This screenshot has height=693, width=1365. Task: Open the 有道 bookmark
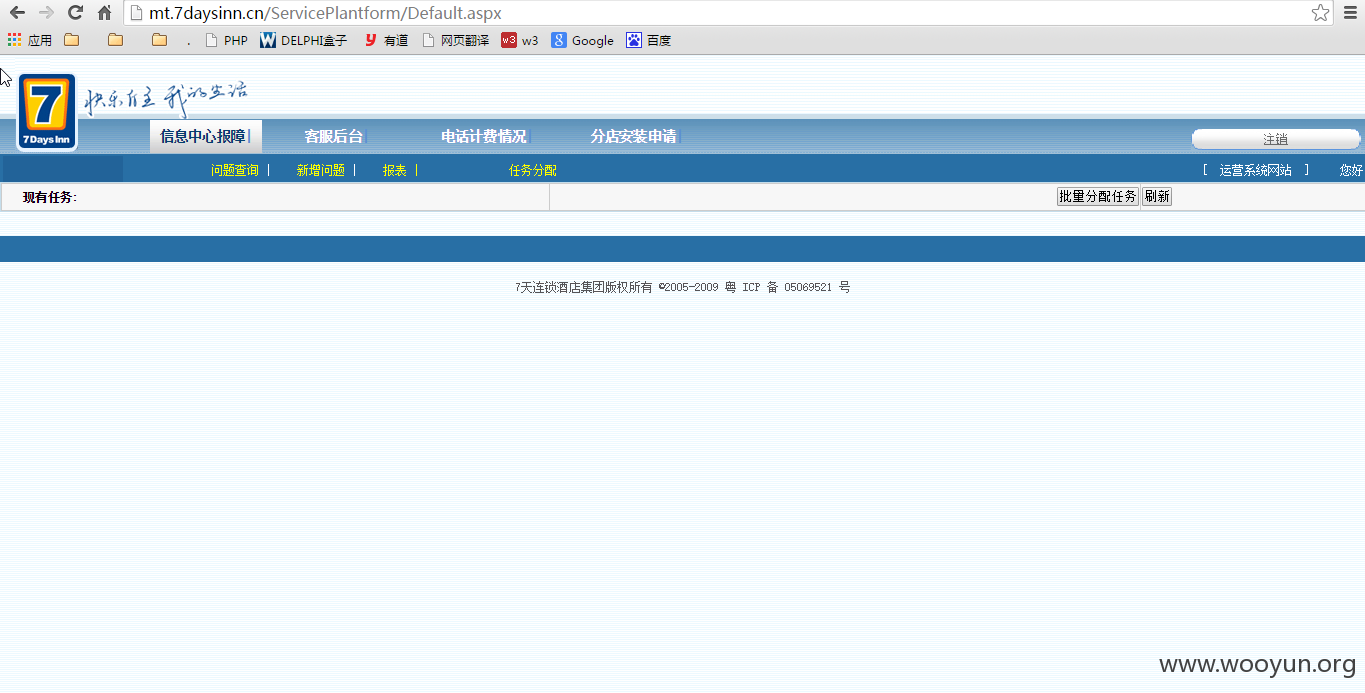(x=386, y=40)
